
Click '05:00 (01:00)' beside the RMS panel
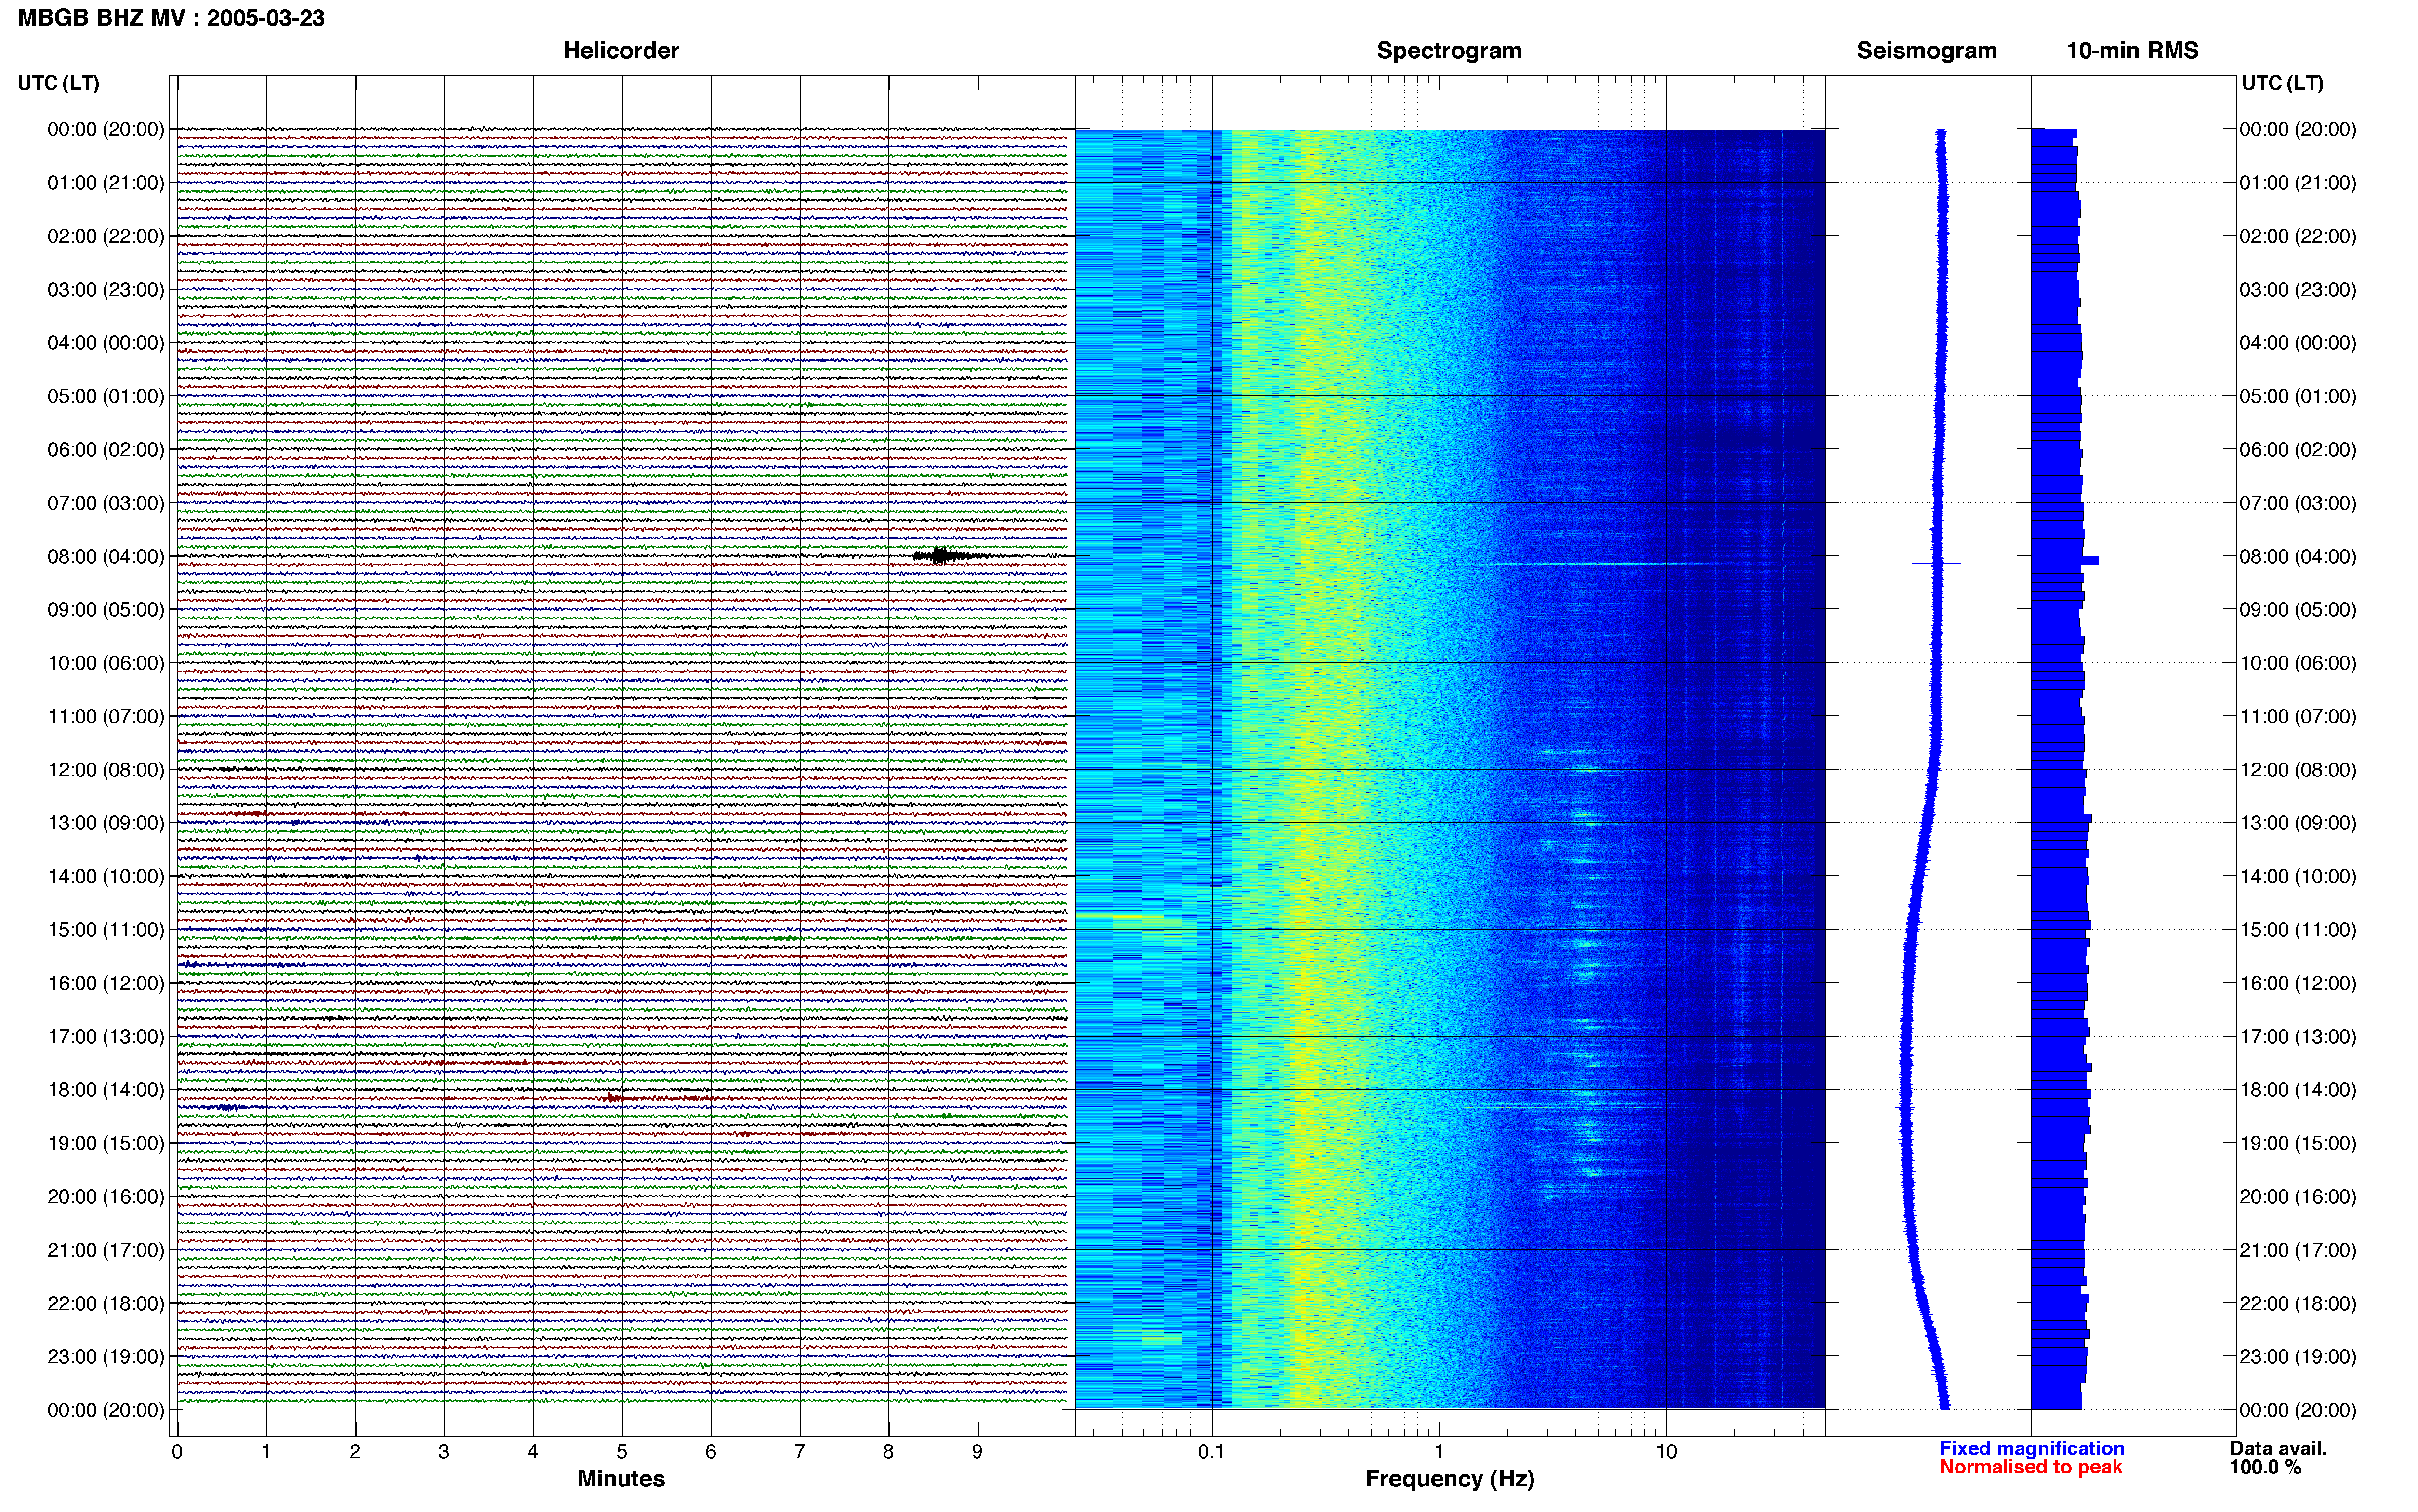(x=2298, y=397)
